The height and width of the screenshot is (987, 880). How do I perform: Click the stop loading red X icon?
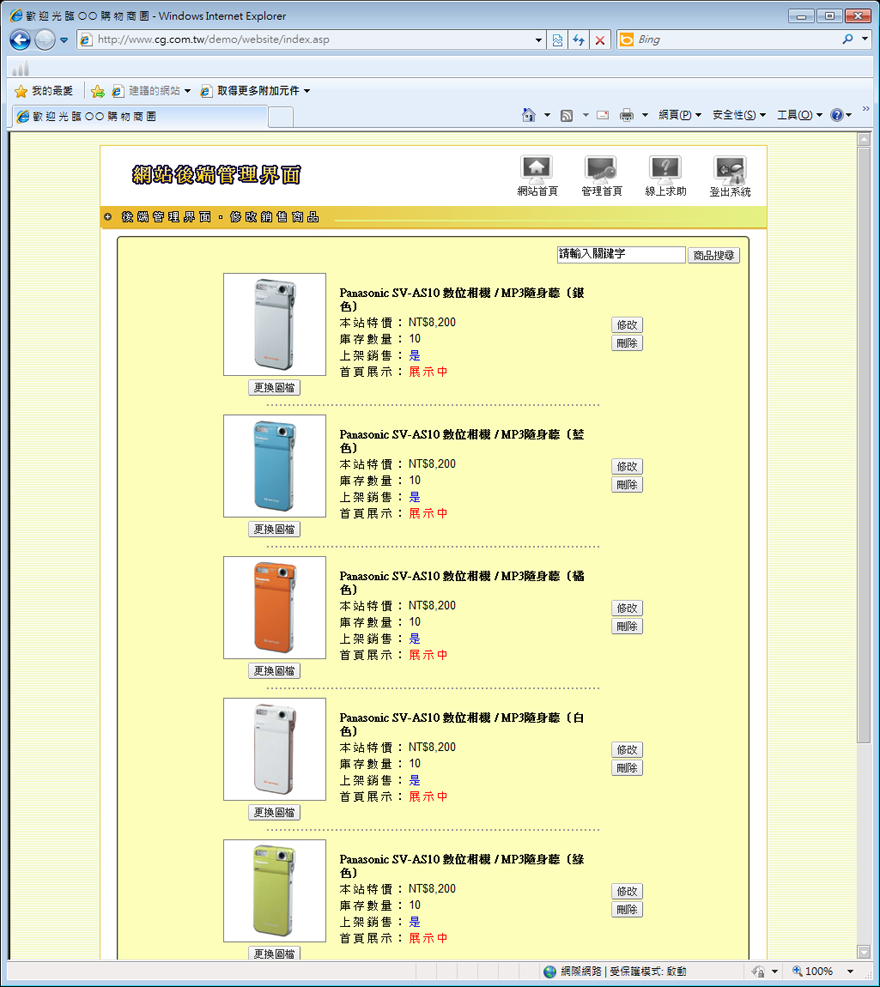pos(600,40)
